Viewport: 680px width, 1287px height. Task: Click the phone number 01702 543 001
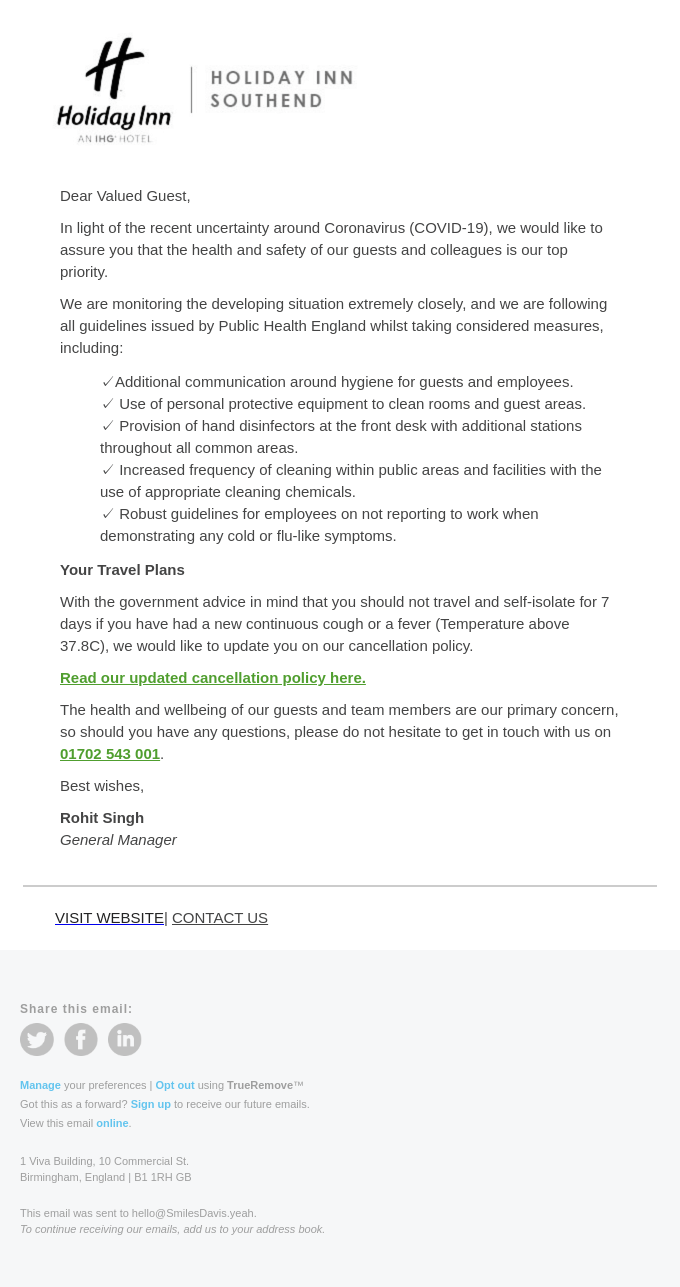coord(110,753)
